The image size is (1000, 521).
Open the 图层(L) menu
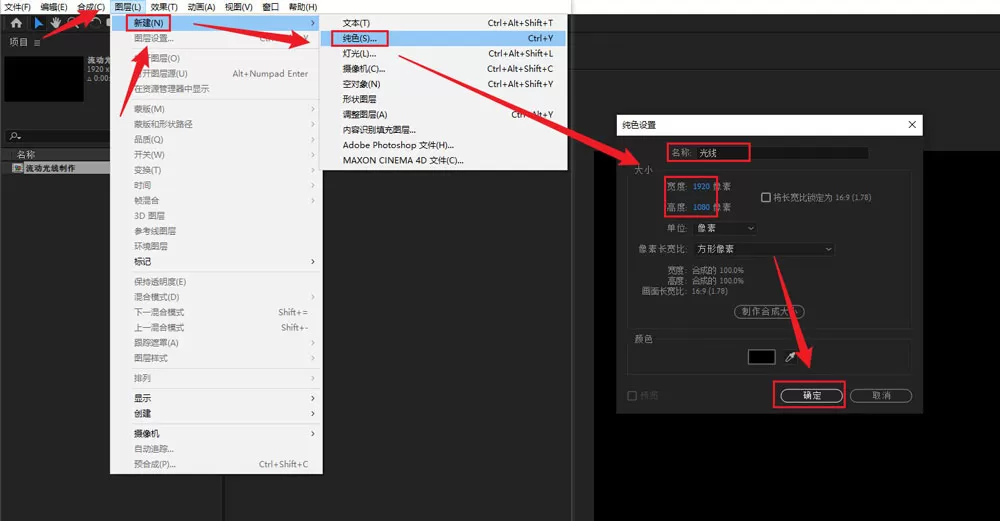(128, 7)
